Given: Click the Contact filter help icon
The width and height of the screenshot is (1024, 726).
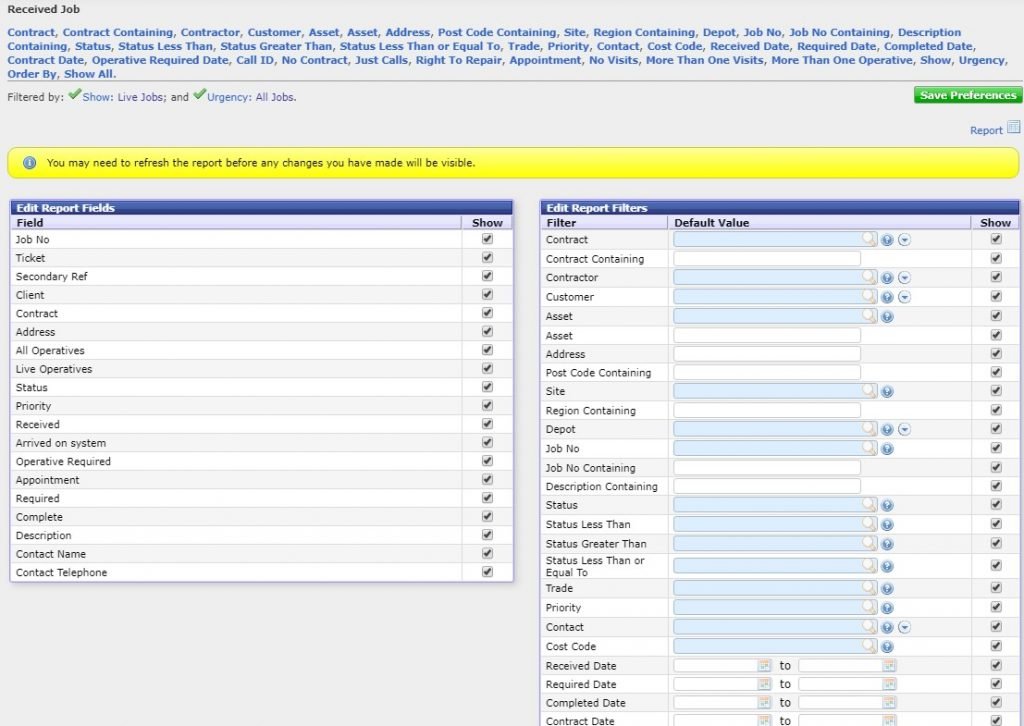Looking at the screenshot, I should [887, 627].
